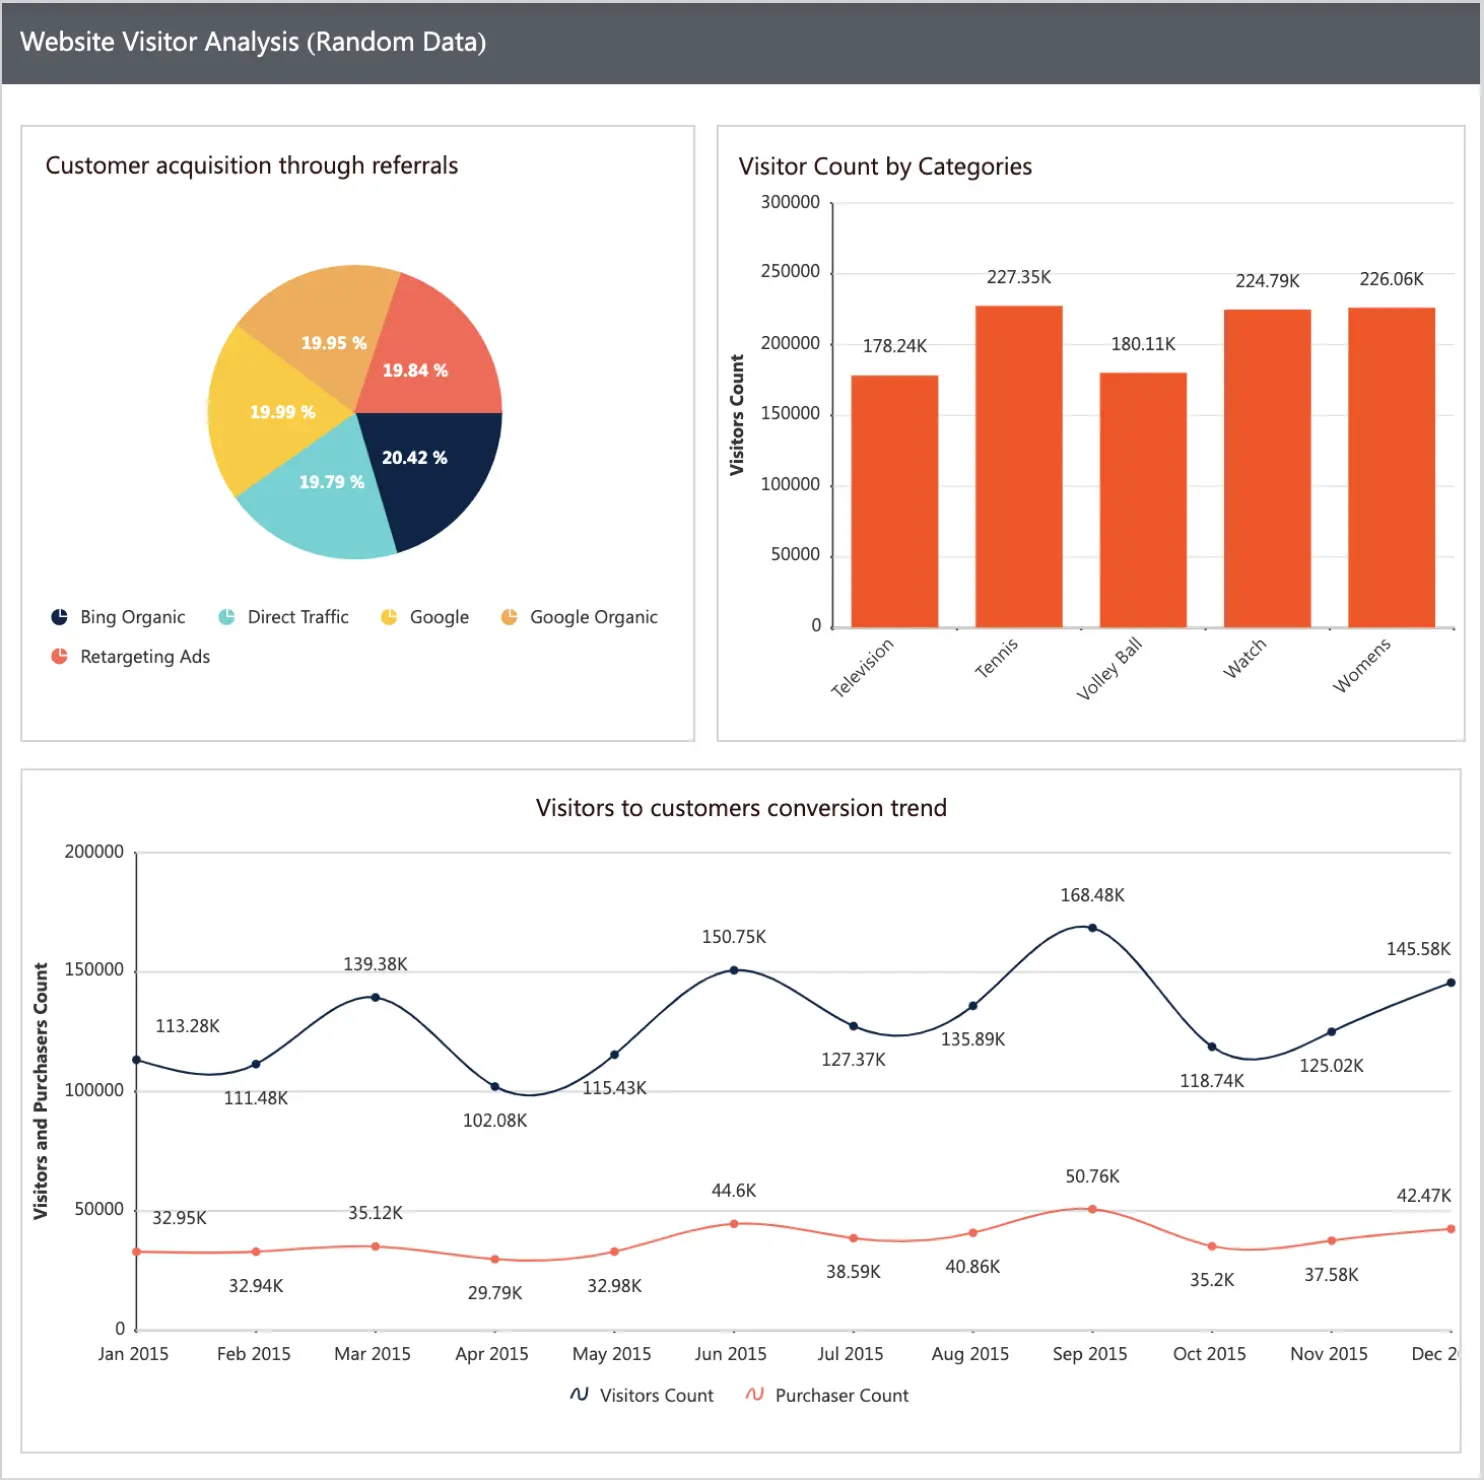This screenshot has width=1484, height=1480.
Task: Select the Google Organic legend icon
Action: click(x=508, y=616)
